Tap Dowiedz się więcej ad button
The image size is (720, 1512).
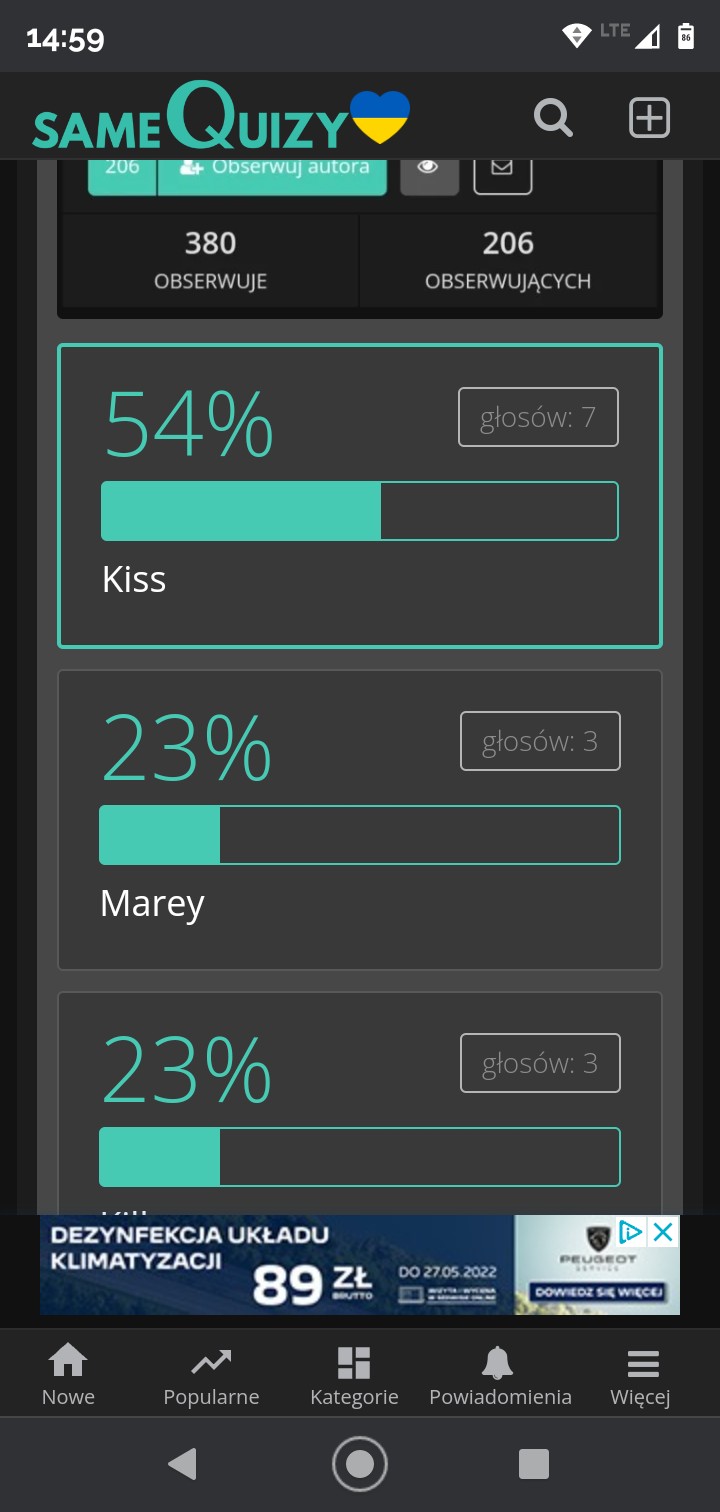pyautogui.click(x=598, y=1292)
